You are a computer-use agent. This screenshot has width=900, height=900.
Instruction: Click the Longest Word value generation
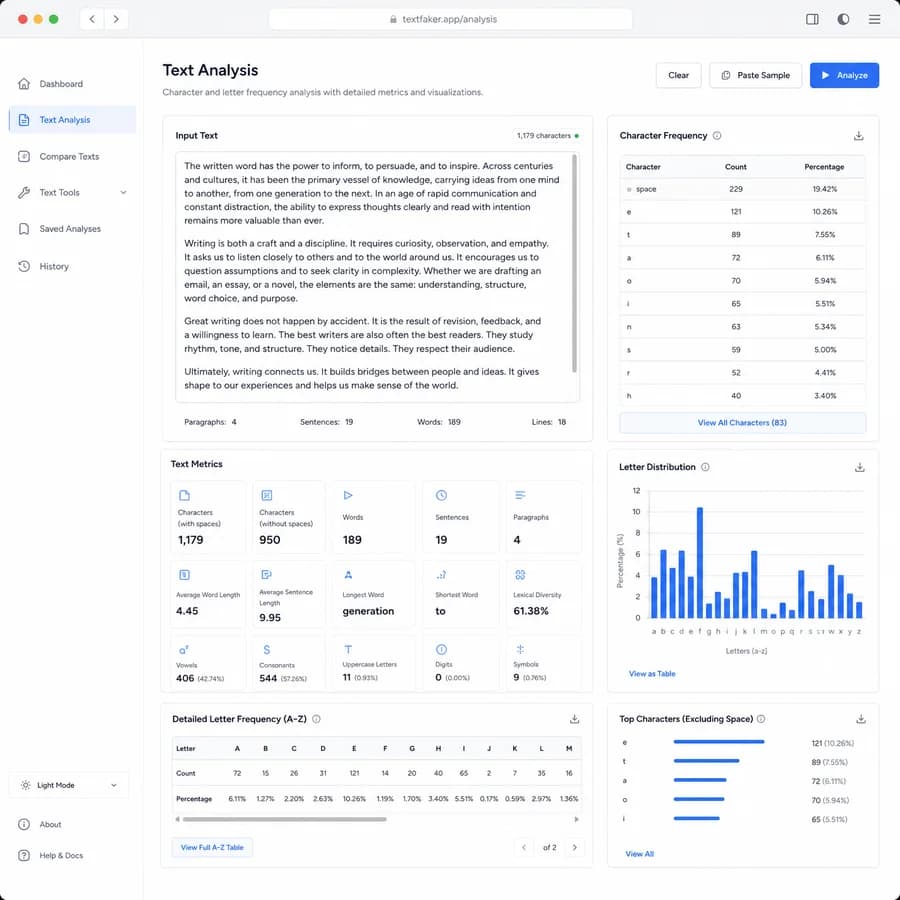pos(368,611)
